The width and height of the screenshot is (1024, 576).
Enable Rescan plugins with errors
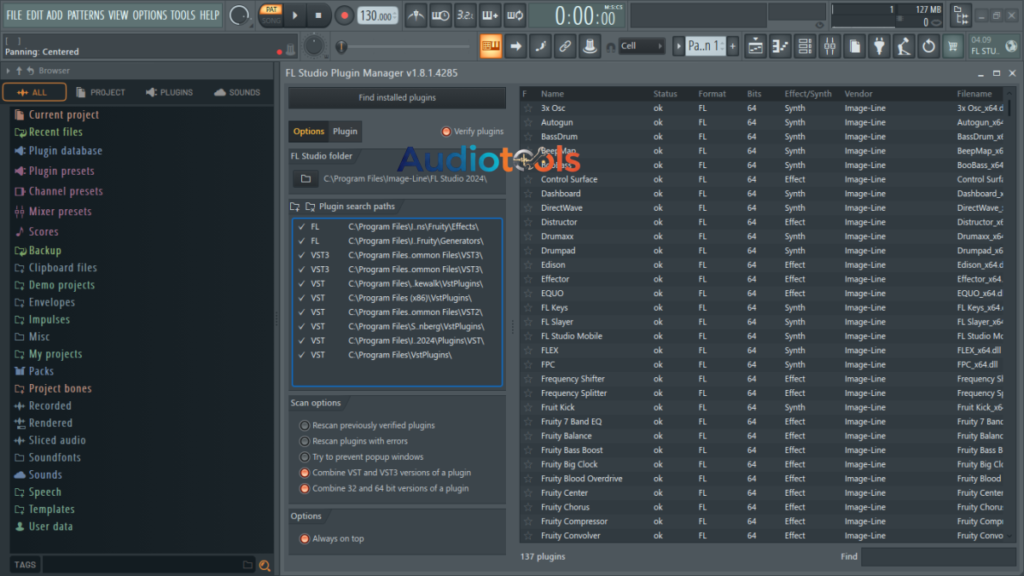(x=305, y=441)
